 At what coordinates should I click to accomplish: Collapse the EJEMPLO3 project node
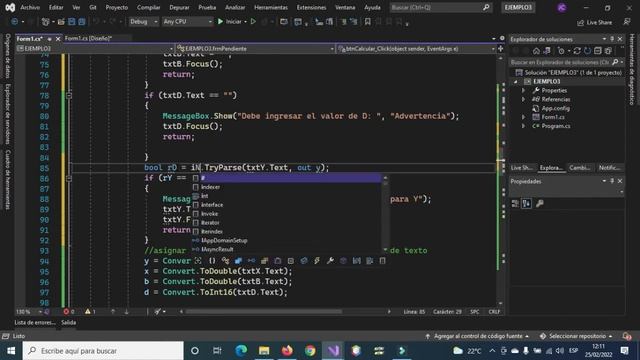[x=516, y=82]
